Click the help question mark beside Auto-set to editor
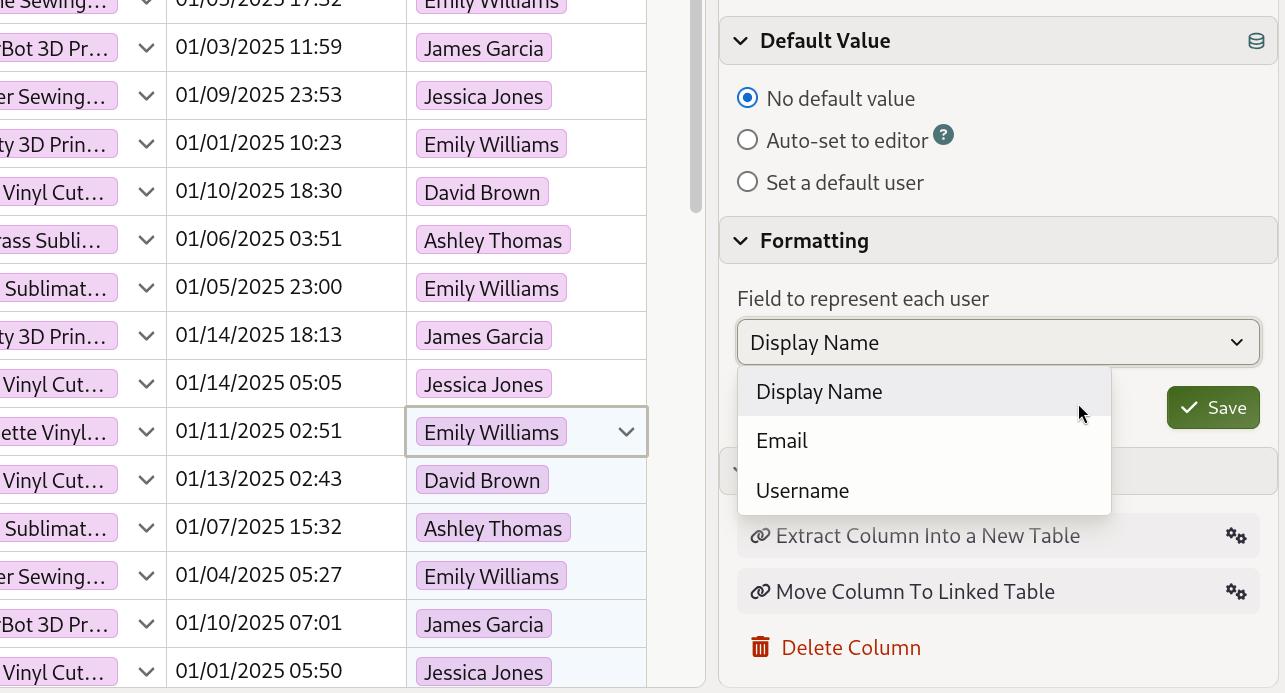 click(943, 134)
